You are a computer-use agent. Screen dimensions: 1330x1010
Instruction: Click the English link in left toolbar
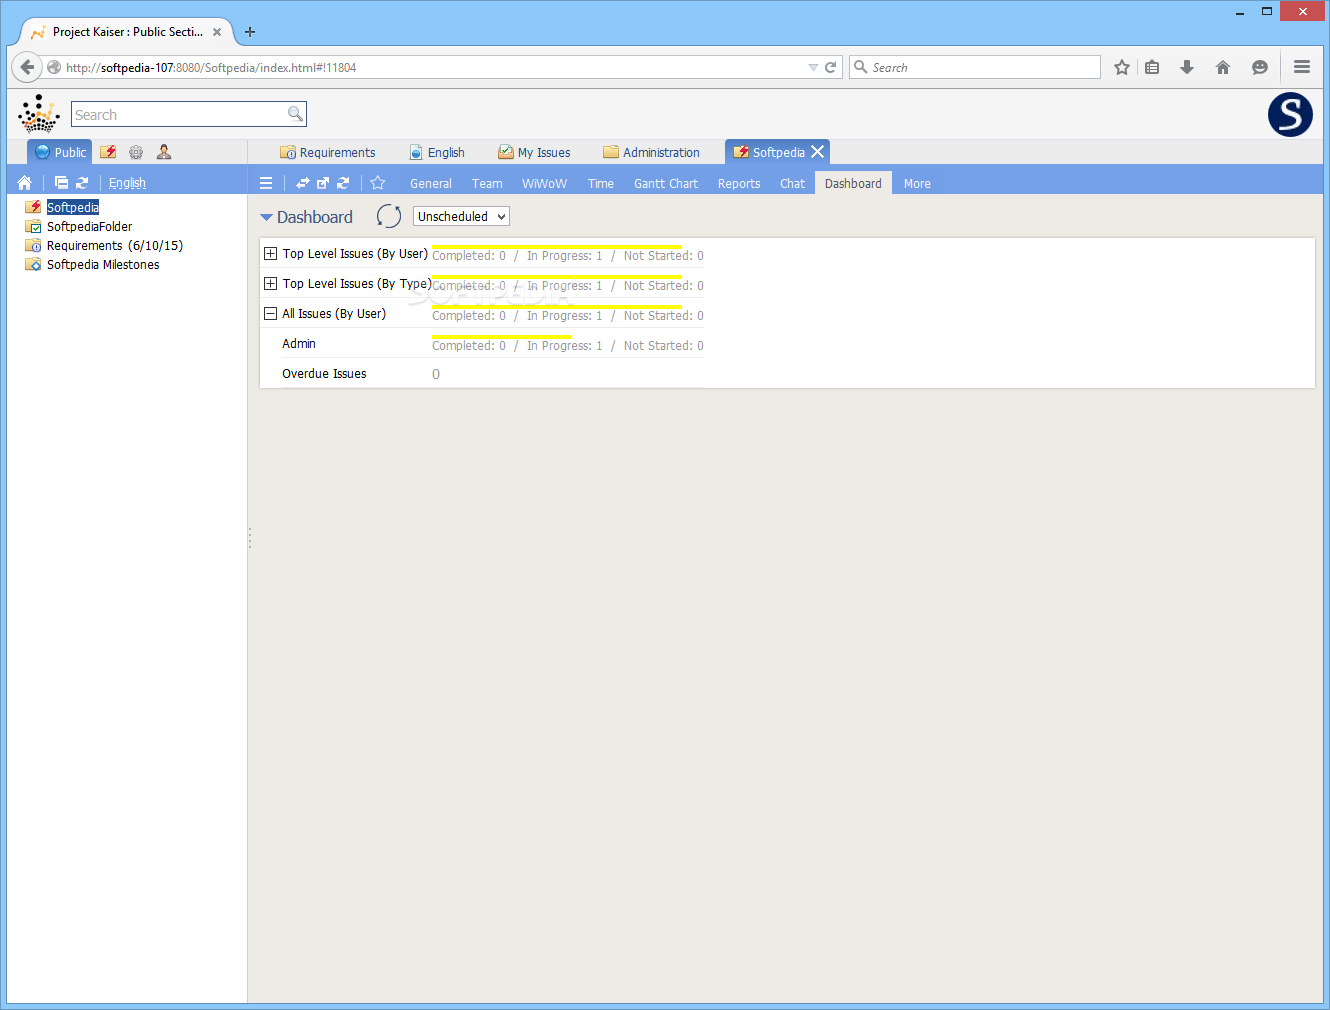point(127,183)
